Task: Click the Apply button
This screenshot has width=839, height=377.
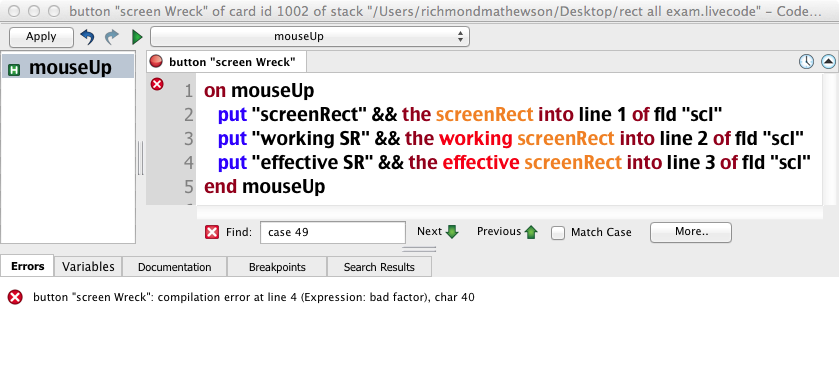Action: coord(41,37)
